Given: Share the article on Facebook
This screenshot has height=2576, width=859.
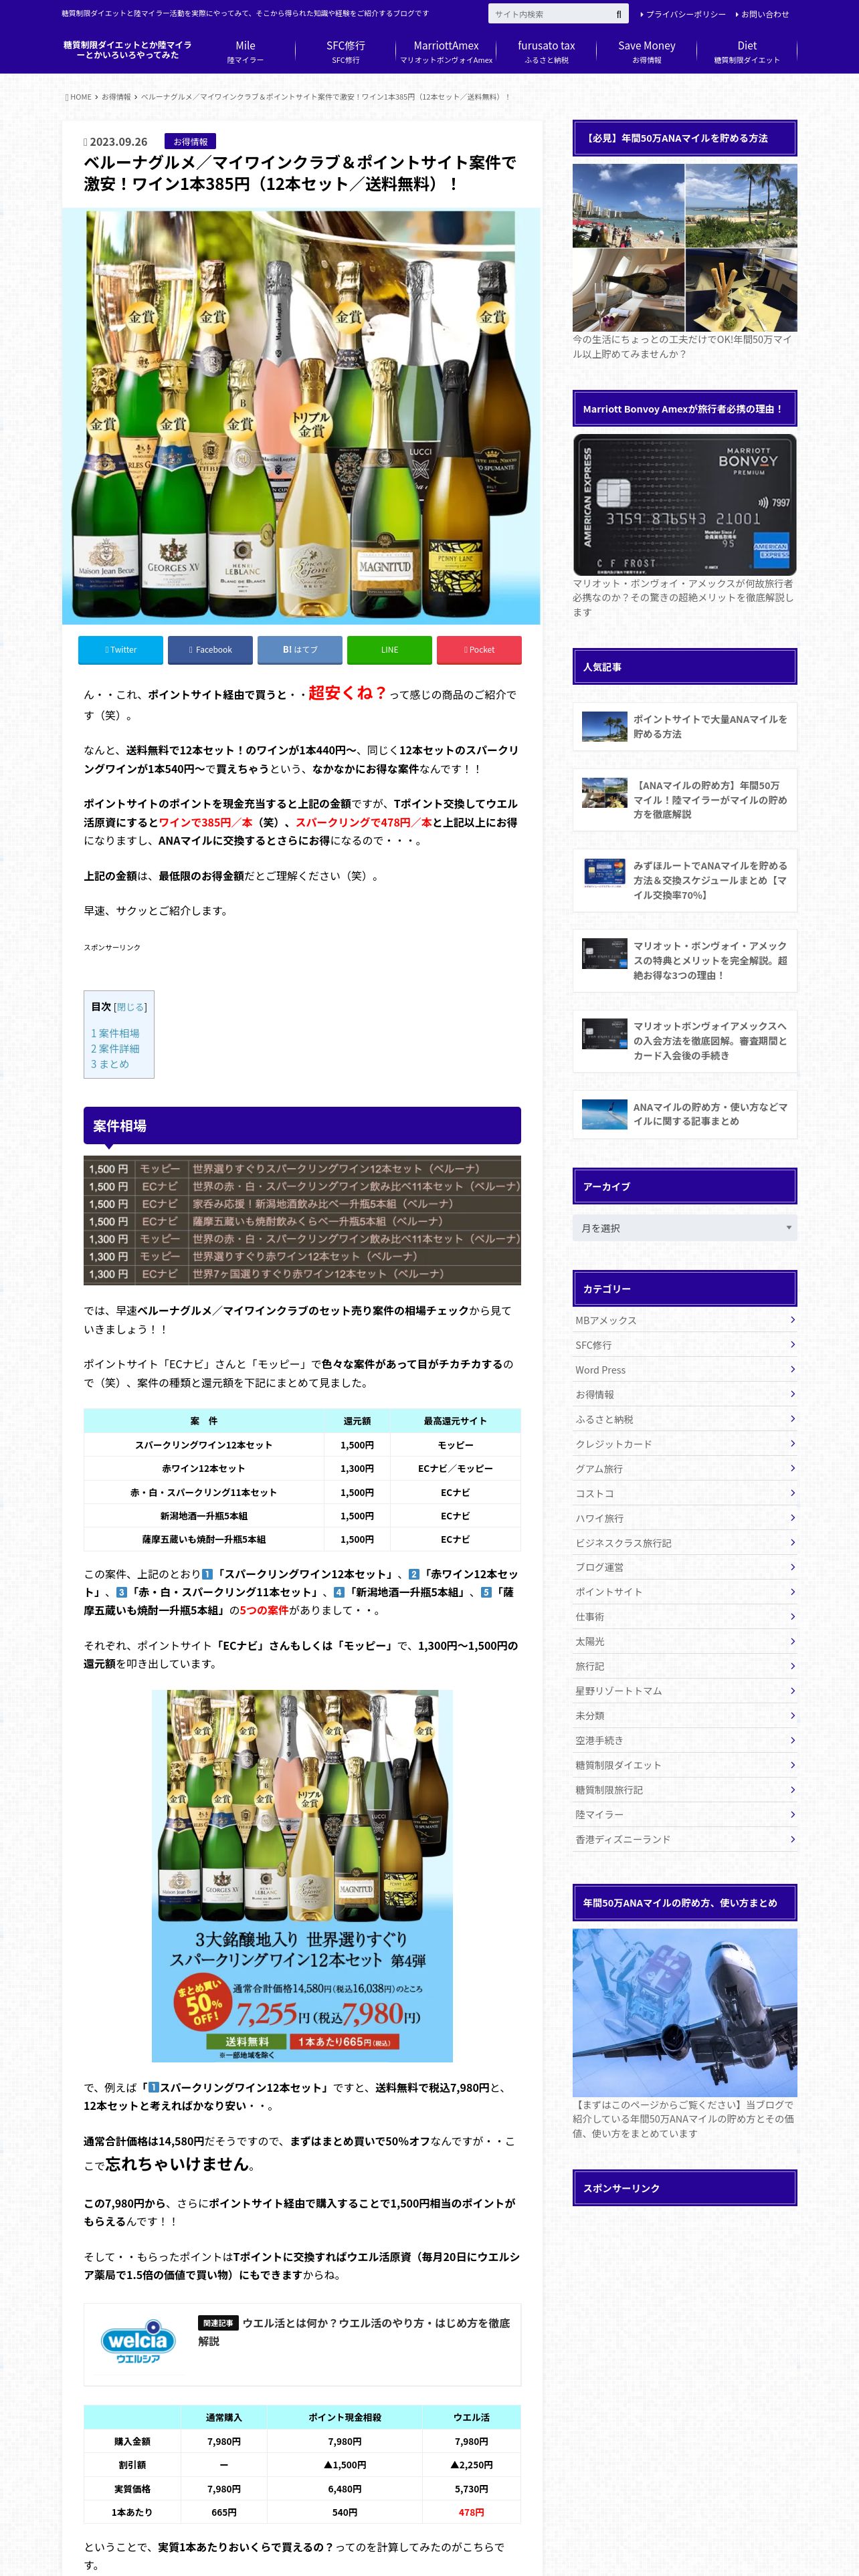Looking at the screenshot, I should [210, 650].
